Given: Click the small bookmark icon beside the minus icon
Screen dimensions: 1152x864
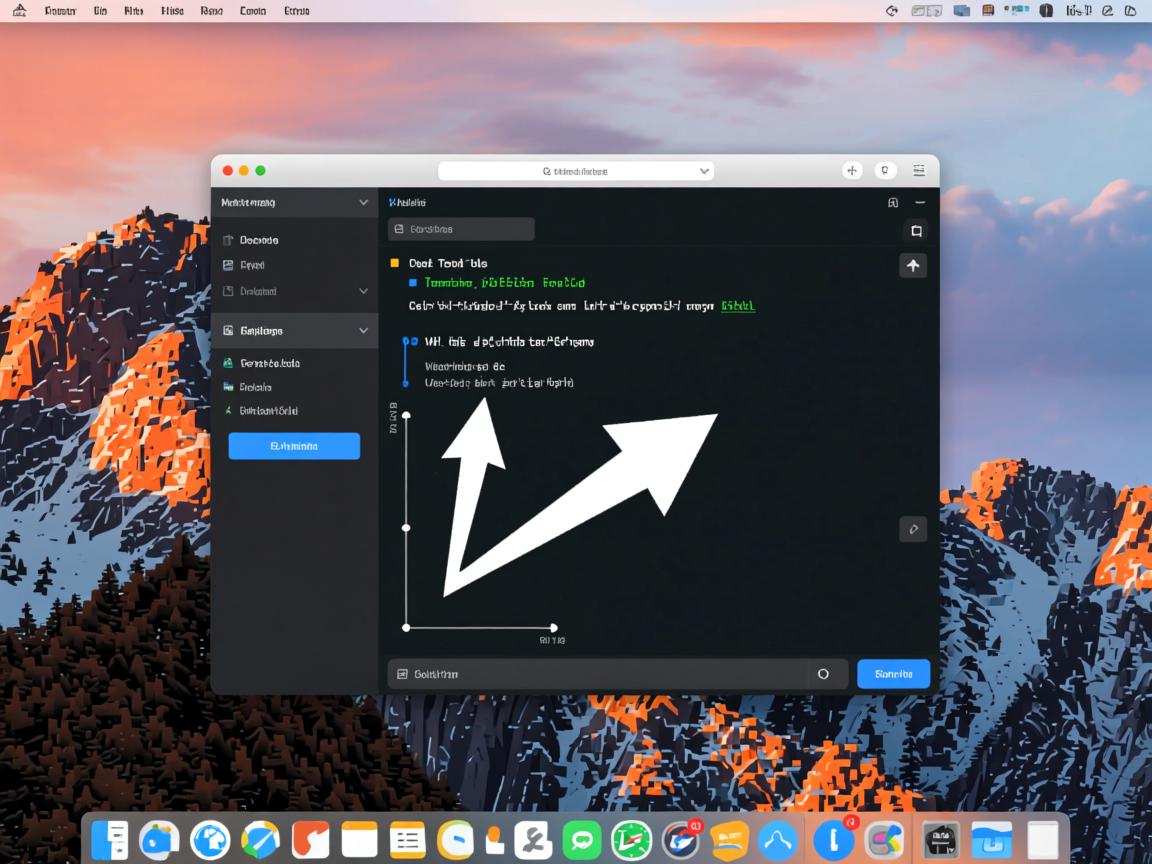Looking at the screenshot, I should (893, 203).
